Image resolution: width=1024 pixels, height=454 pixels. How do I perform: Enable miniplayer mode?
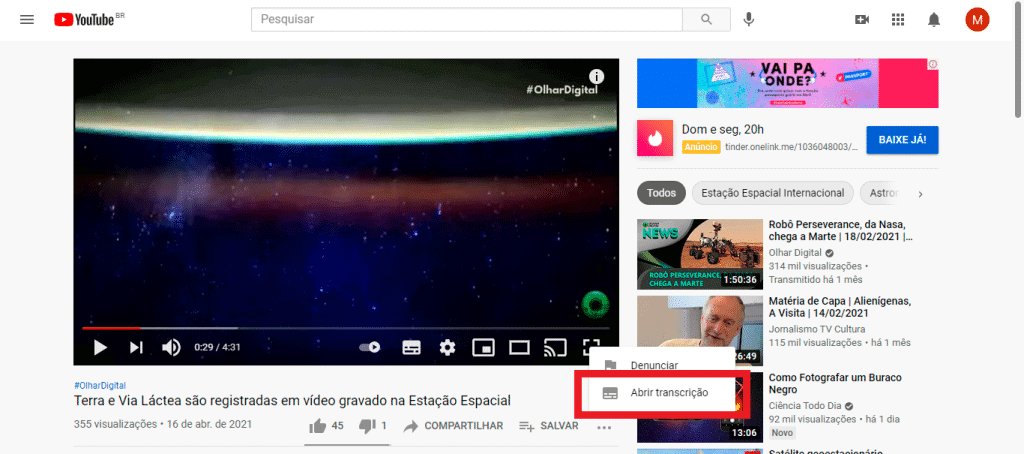click(x=483, y=347)
